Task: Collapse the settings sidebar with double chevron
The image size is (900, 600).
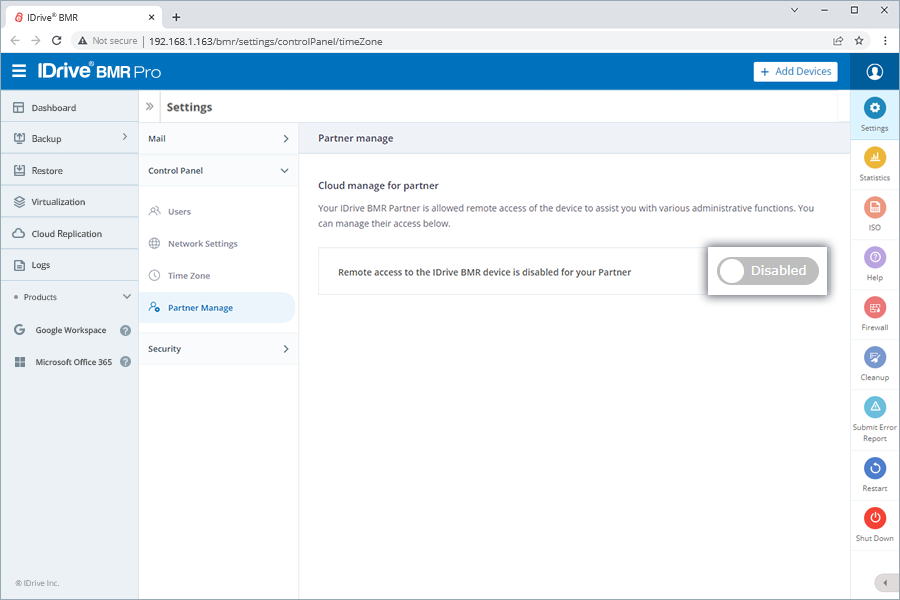Action: [x=149, y=106]
